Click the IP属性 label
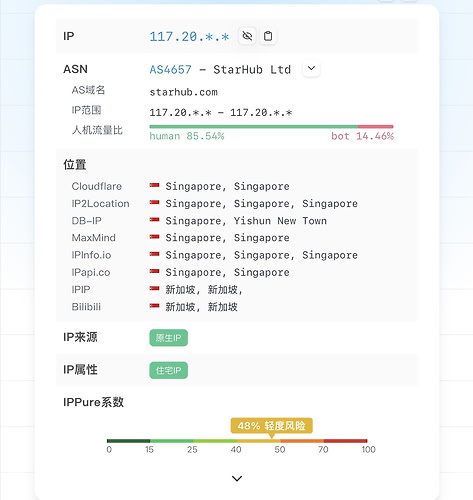The width and height of the screenshot is (473, 500). 80,370
